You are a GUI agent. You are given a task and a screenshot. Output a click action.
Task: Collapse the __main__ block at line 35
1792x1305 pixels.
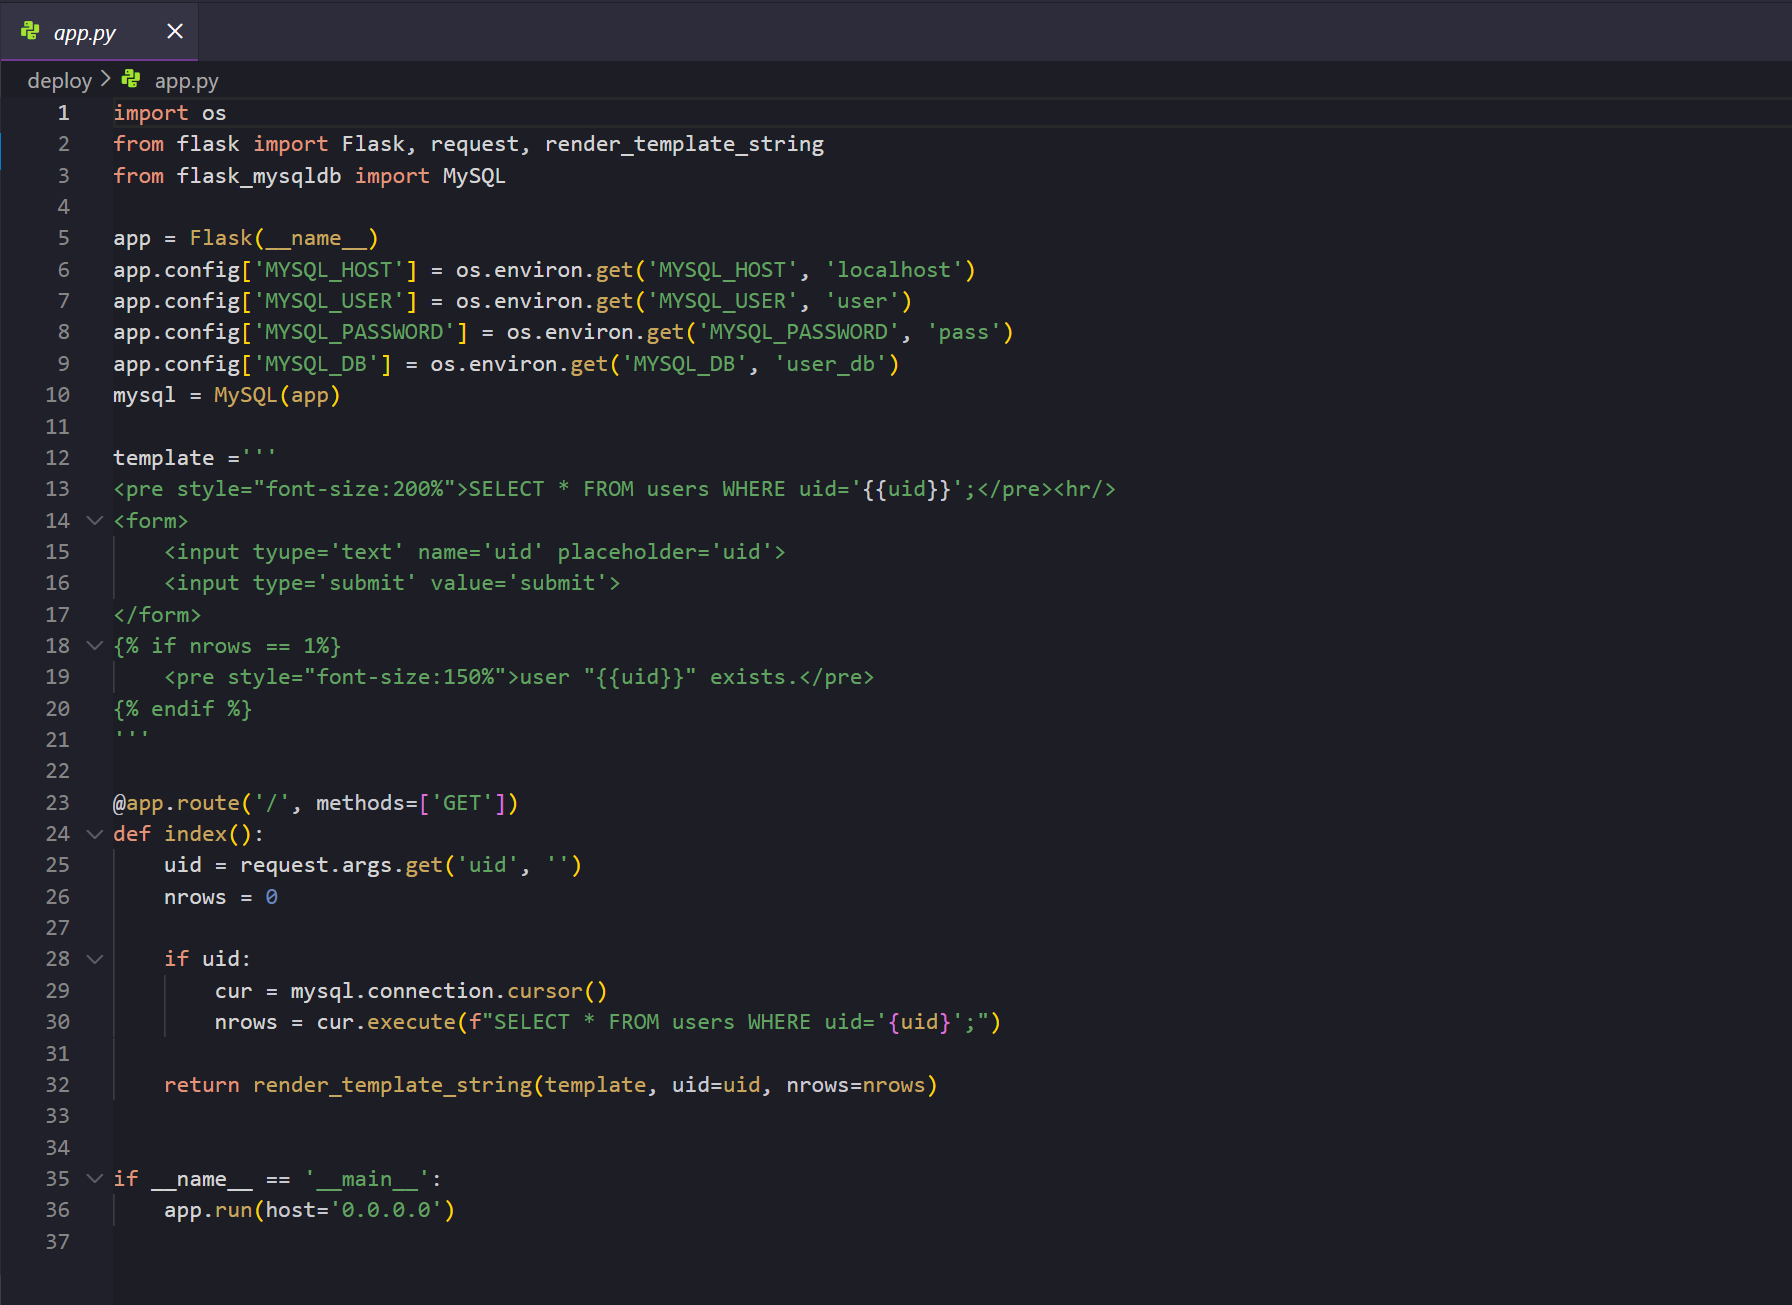click(x=95, y=1179)
